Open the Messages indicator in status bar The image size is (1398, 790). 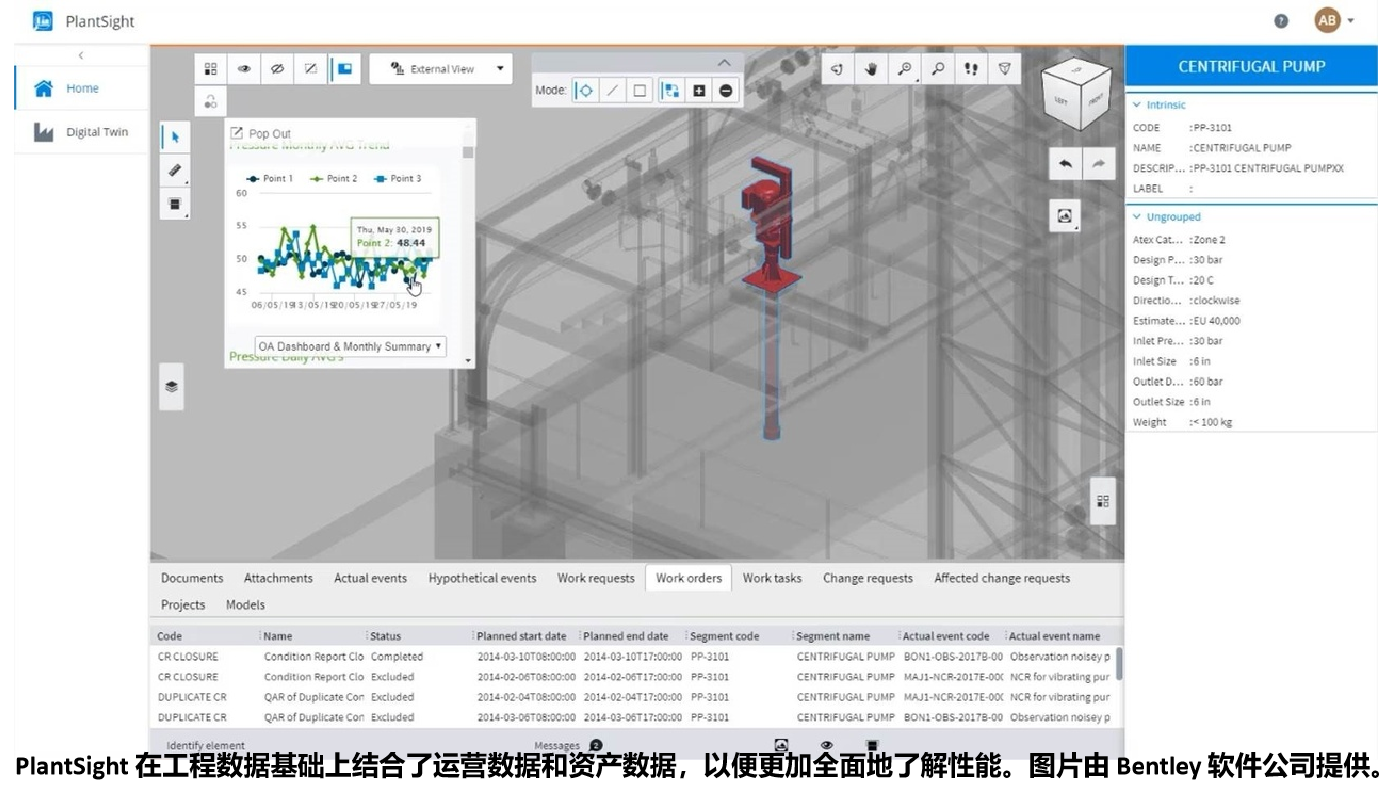pos(568,745)
